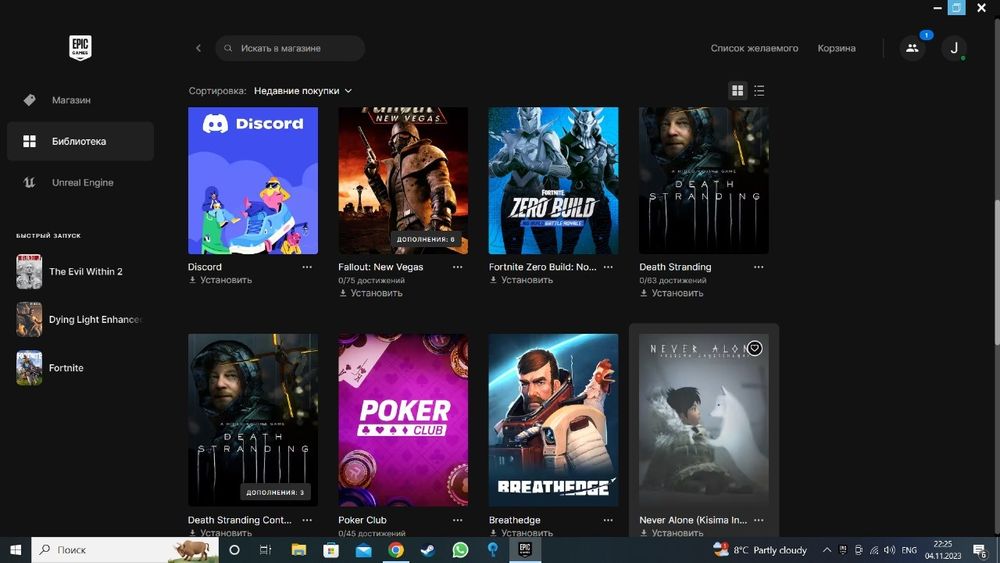
Task: Click Установить under Death Stranding
Action: click(x=672, y=293)
